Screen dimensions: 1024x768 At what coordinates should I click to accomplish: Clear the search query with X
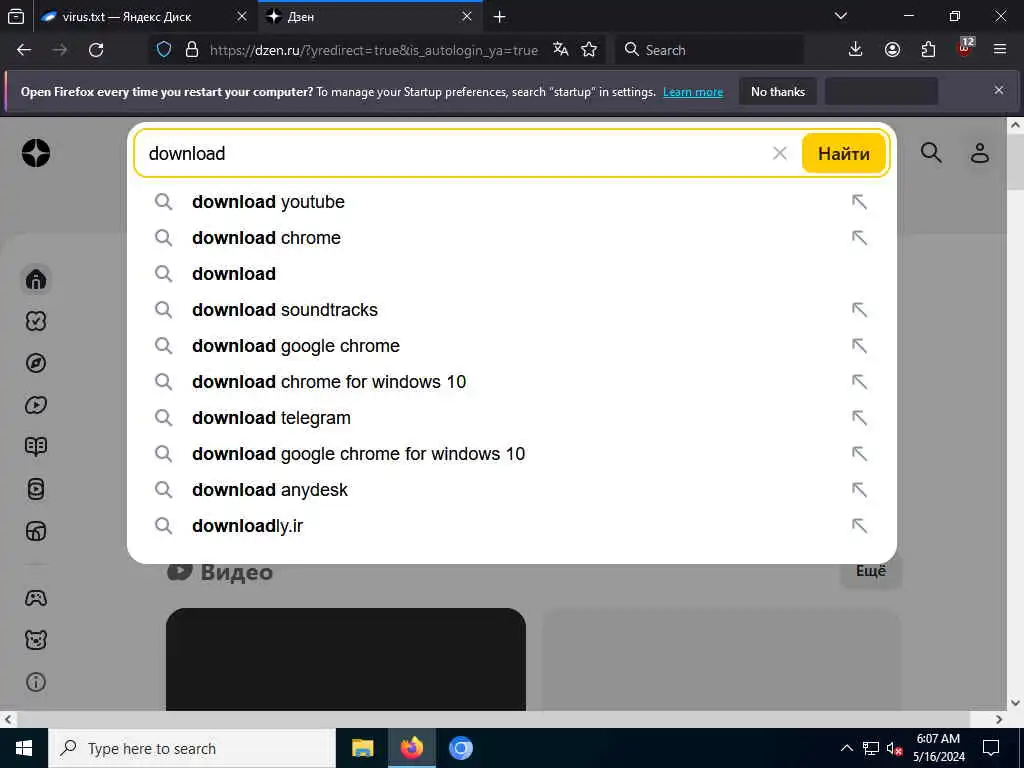pyautogui.click(x=780, y=153)
